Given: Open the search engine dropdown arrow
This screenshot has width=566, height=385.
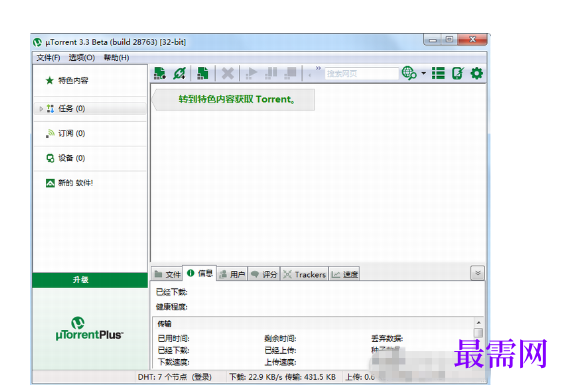Looking at the screenshot, I should (424, 73).
